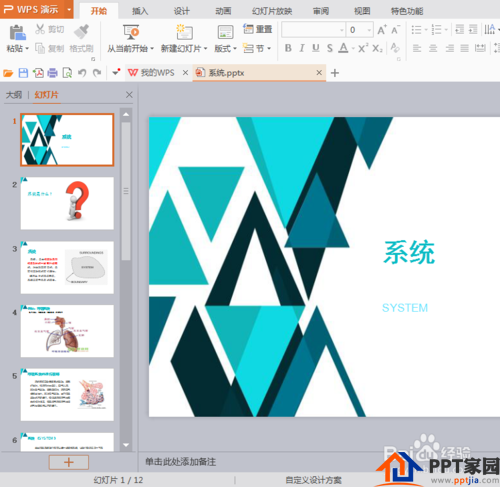500x487 pixels.
Task: Click the Copy icon
Action: (x=40, y=48)
